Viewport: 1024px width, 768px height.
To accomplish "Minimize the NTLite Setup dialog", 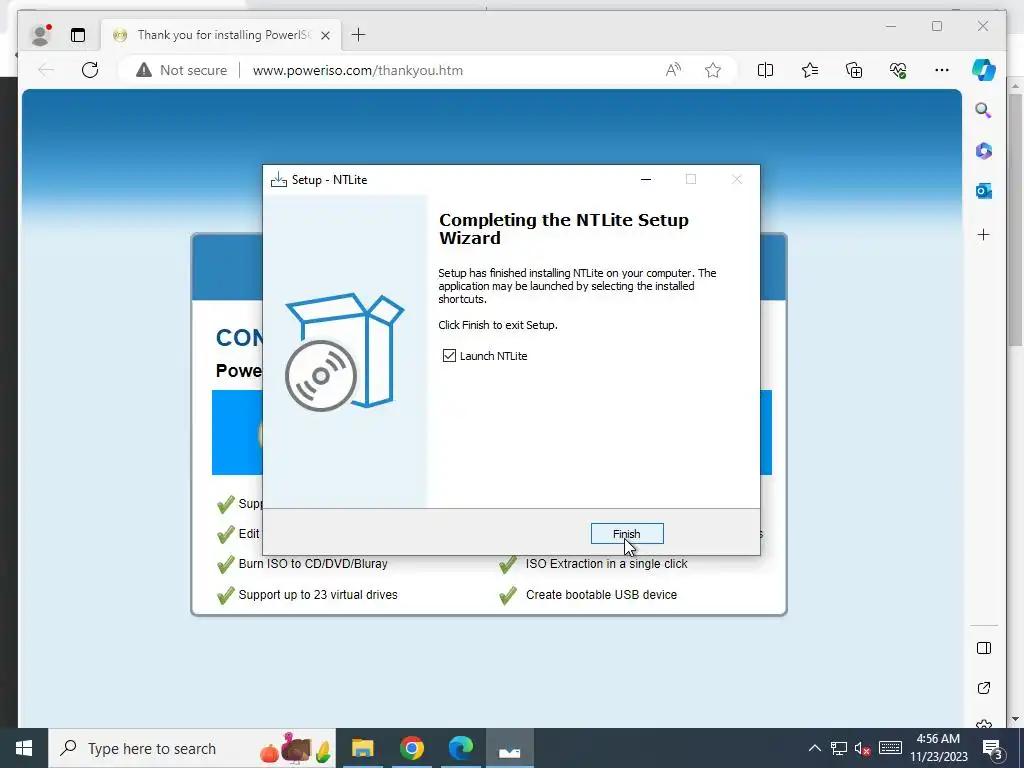I will pyautogui.click(x=646, y=180).
